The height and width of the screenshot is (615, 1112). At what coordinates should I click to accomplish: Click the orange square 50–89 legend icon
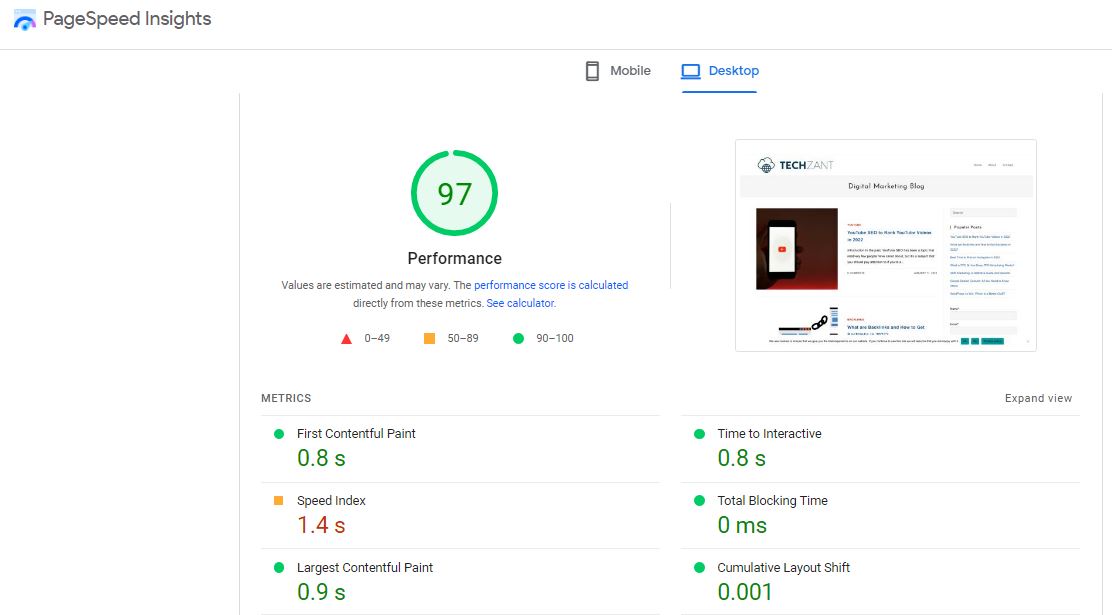pyautogui.click(x=429, y=338)
